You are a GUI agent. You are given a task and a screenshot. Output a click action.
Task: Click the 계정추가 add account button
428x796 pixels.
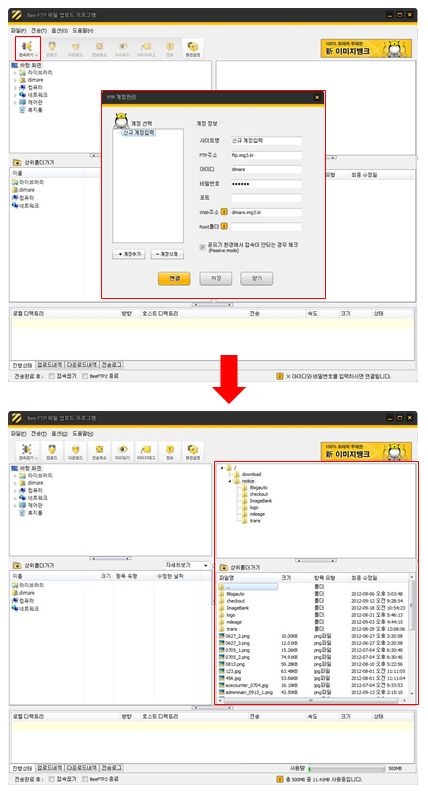(129, 254)
